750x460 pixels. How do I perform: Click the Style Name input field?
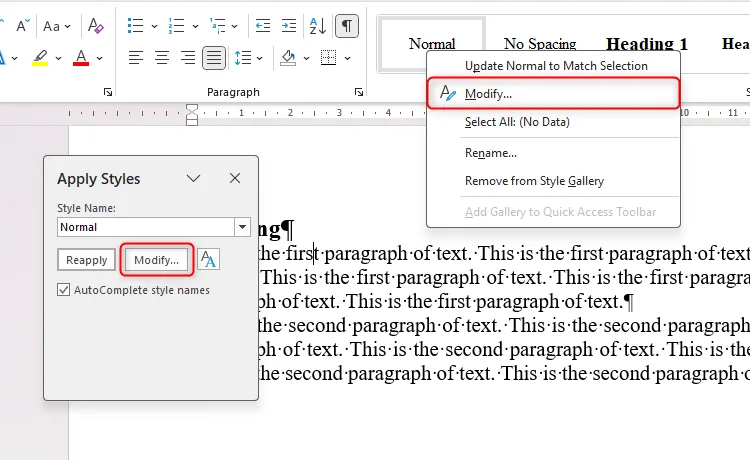pos(146,227)
